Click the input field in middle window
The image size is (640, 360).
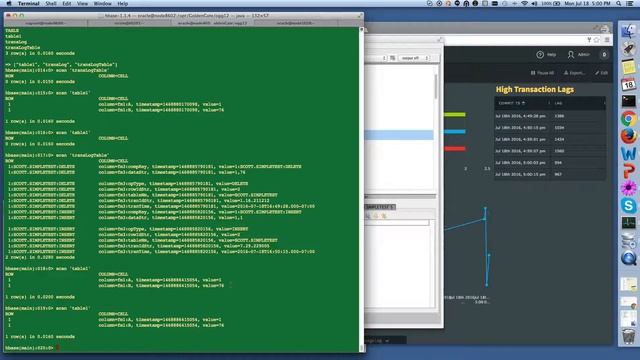398,223
